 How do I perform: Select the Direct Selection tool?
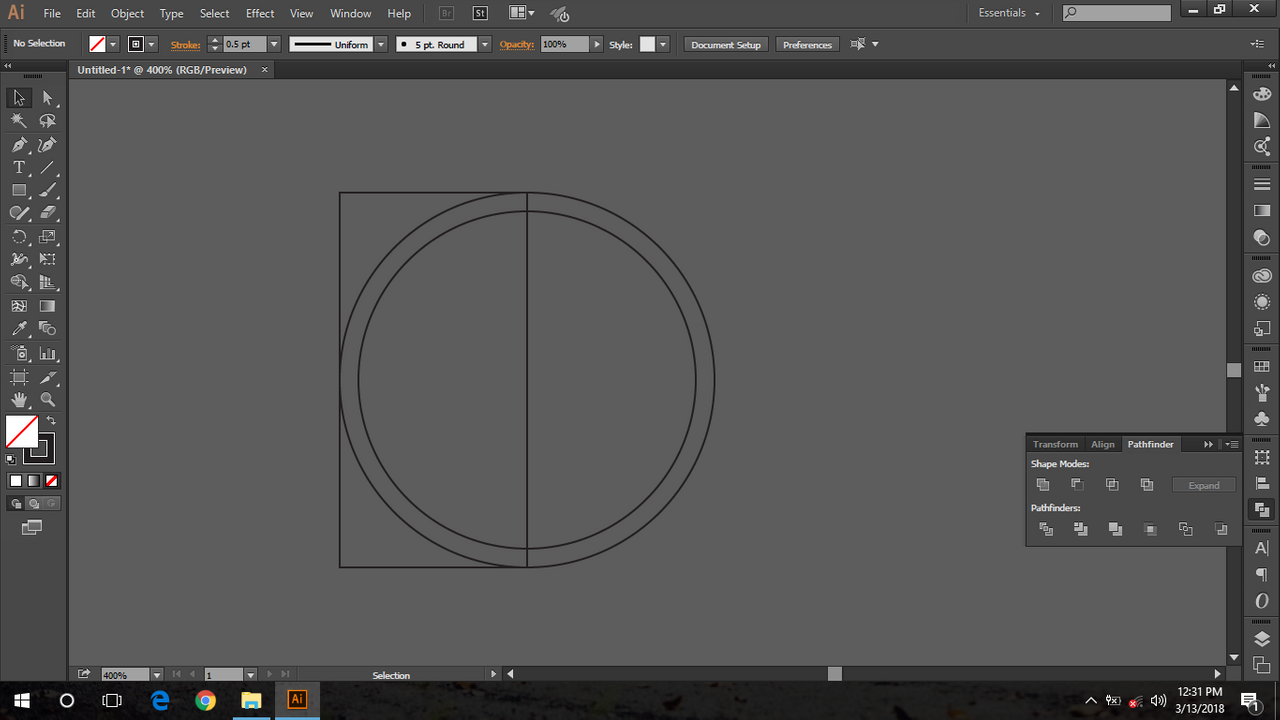[47, 98]
